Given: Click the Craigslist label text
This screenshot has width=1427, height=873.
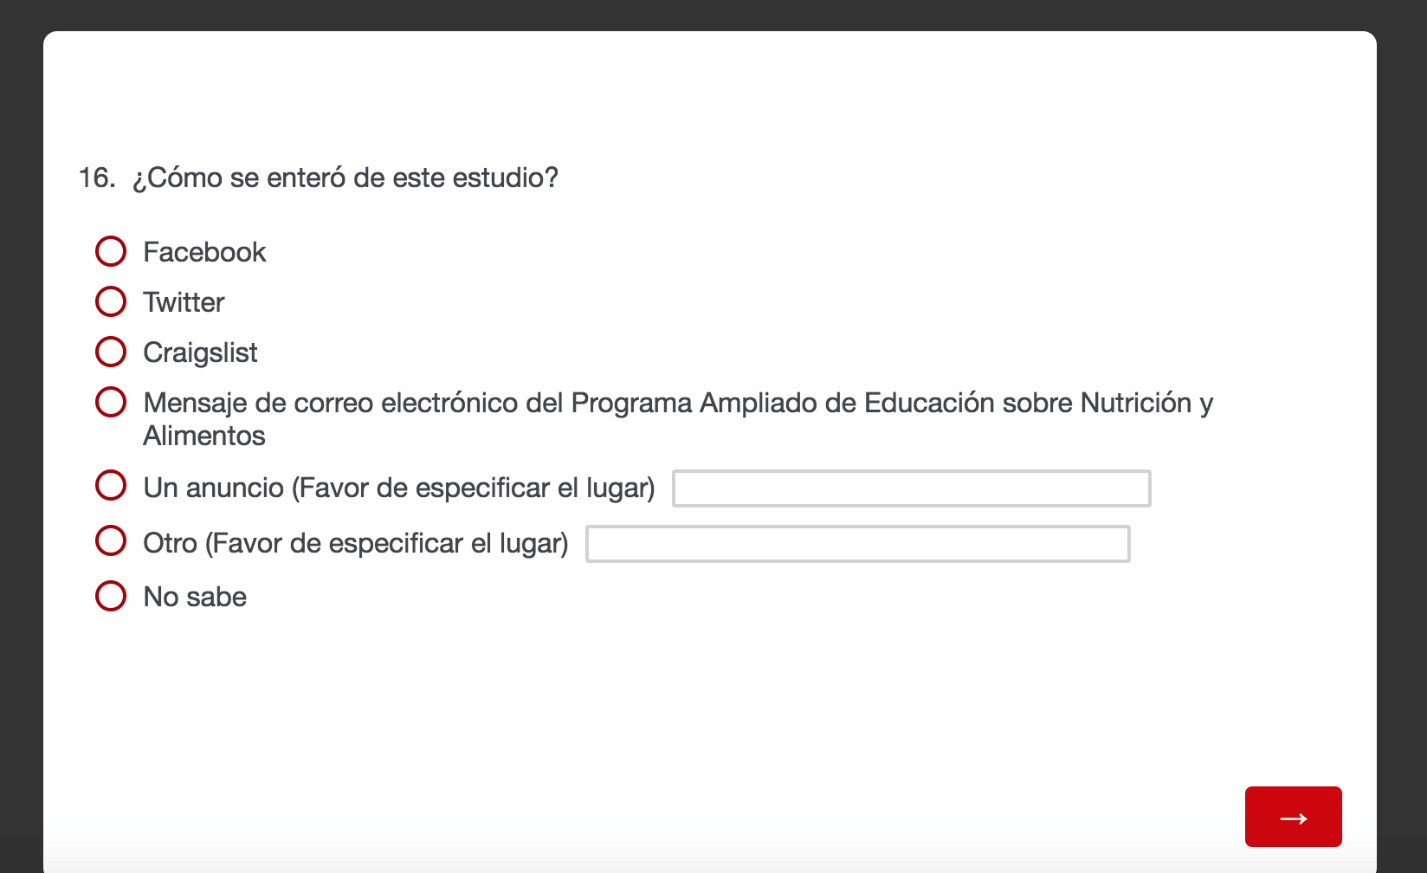Looking at the screenshot, I should pyautogui.click(x=200, y=353).
